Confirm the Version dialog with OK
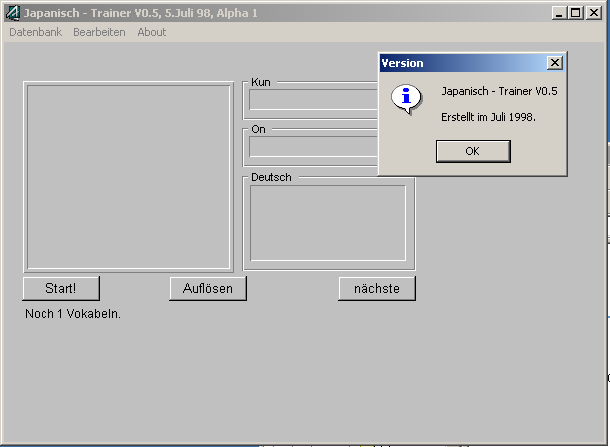 pos(473,151)
